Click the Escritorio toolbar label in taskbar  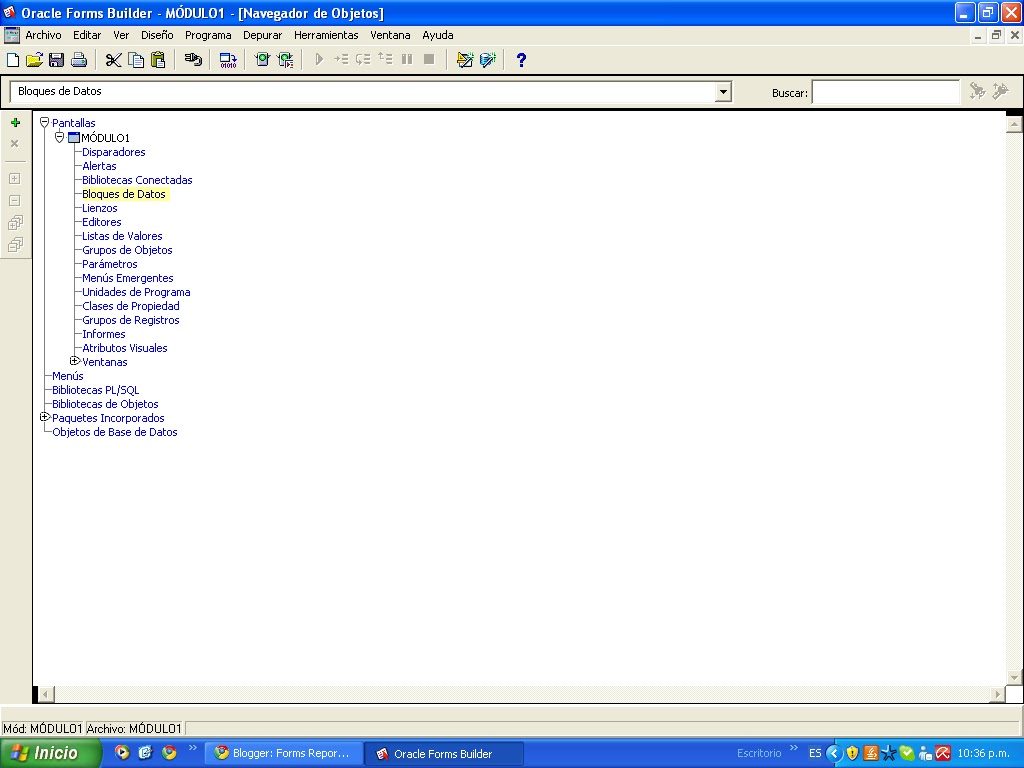click(759, 753)
